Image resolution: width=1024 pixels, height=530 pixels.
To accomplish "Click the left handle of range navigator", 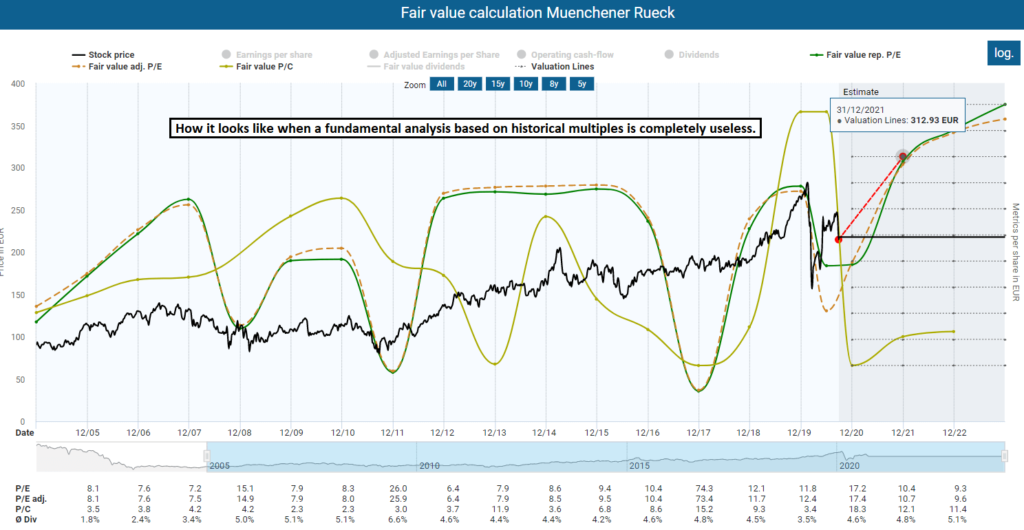I will pos(207,455).
